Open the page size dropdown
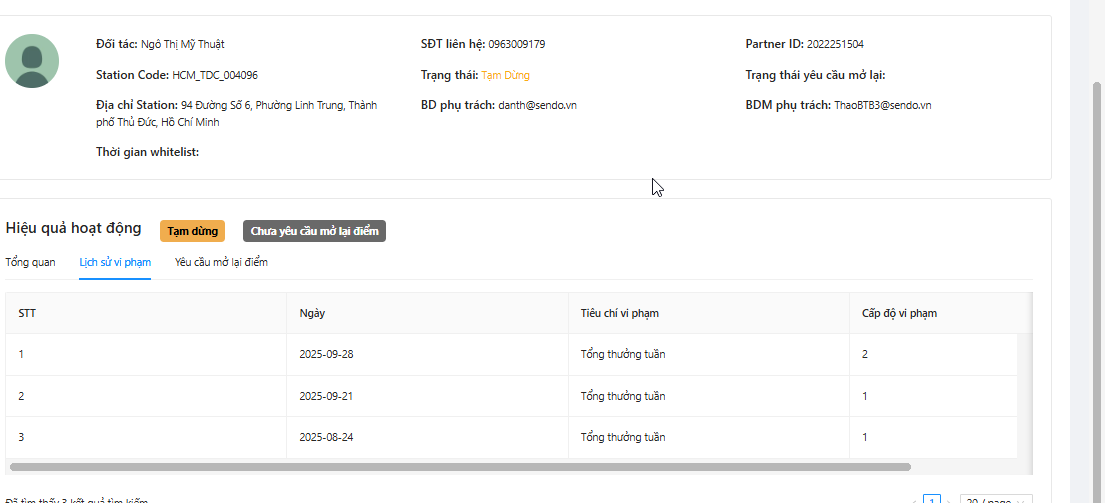Screen dimensions: 1105x503 click(994, 500)
